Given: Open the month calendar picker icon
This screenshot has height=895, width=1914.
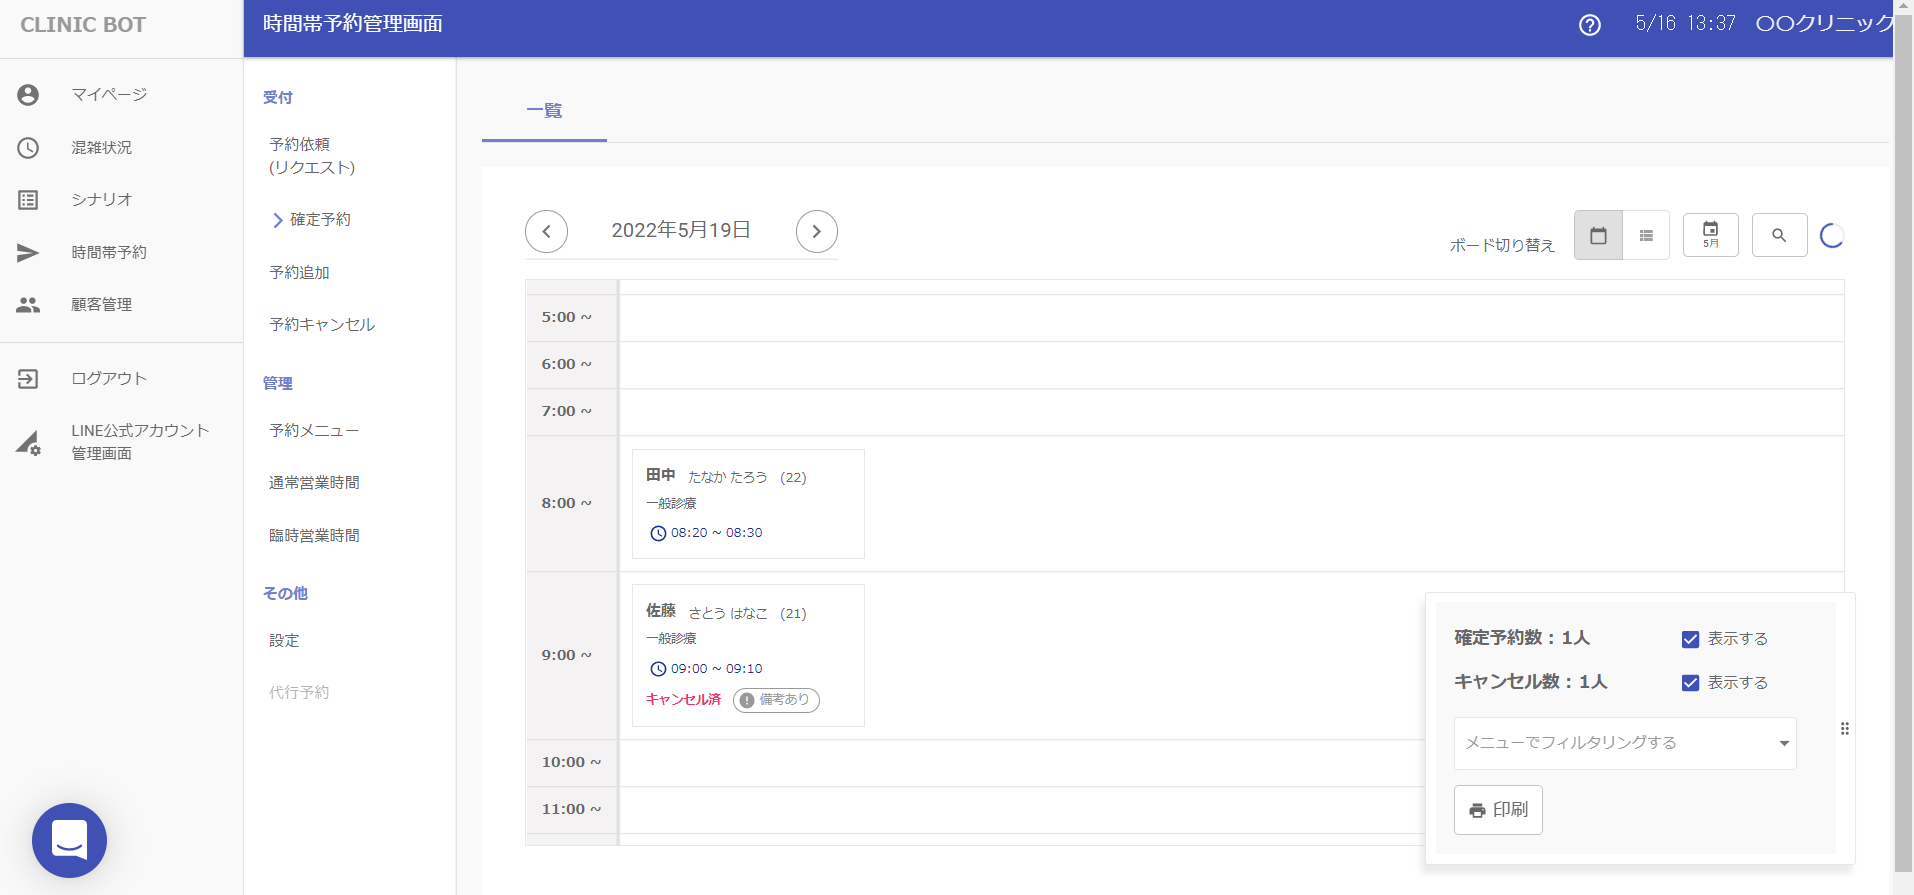Looking at the screenshot, I should click(x=1710, y=236).
